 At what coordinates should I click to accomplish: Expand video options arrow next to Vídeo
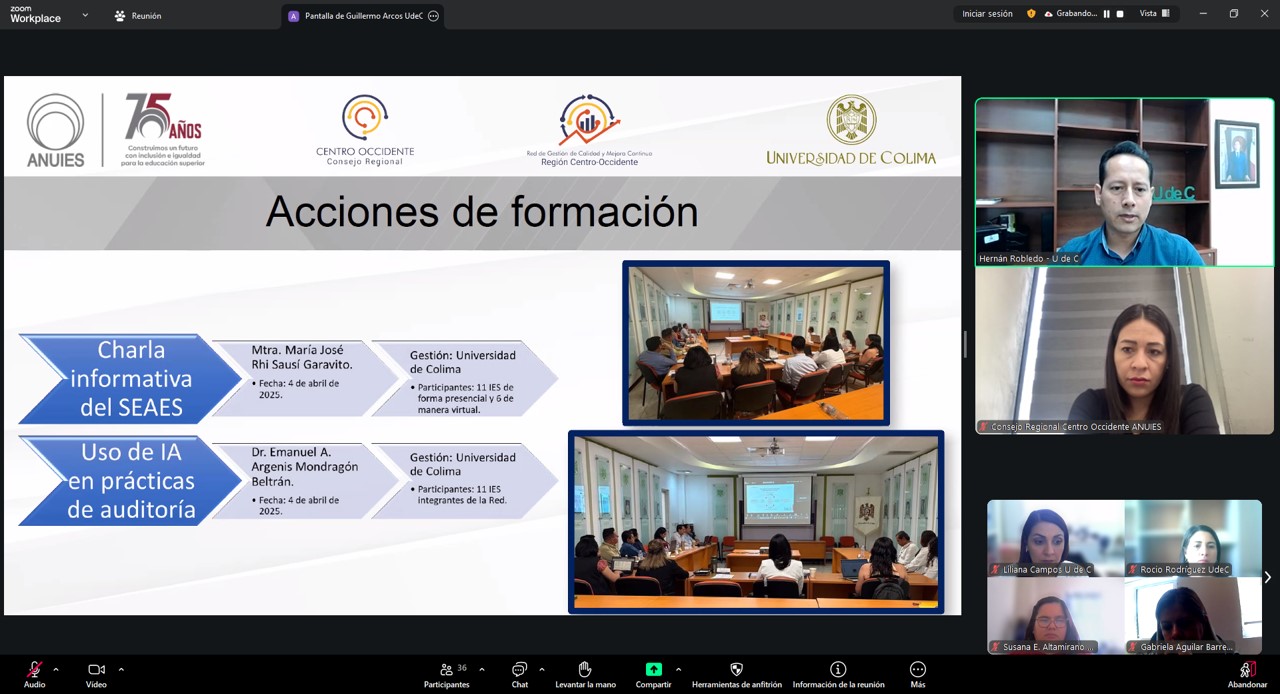point(121,669)
